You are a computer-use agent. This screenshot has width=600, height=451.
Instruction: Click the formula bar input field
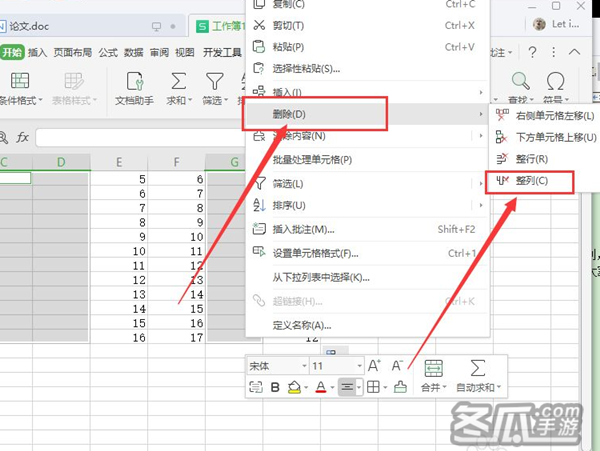point(141,137)
